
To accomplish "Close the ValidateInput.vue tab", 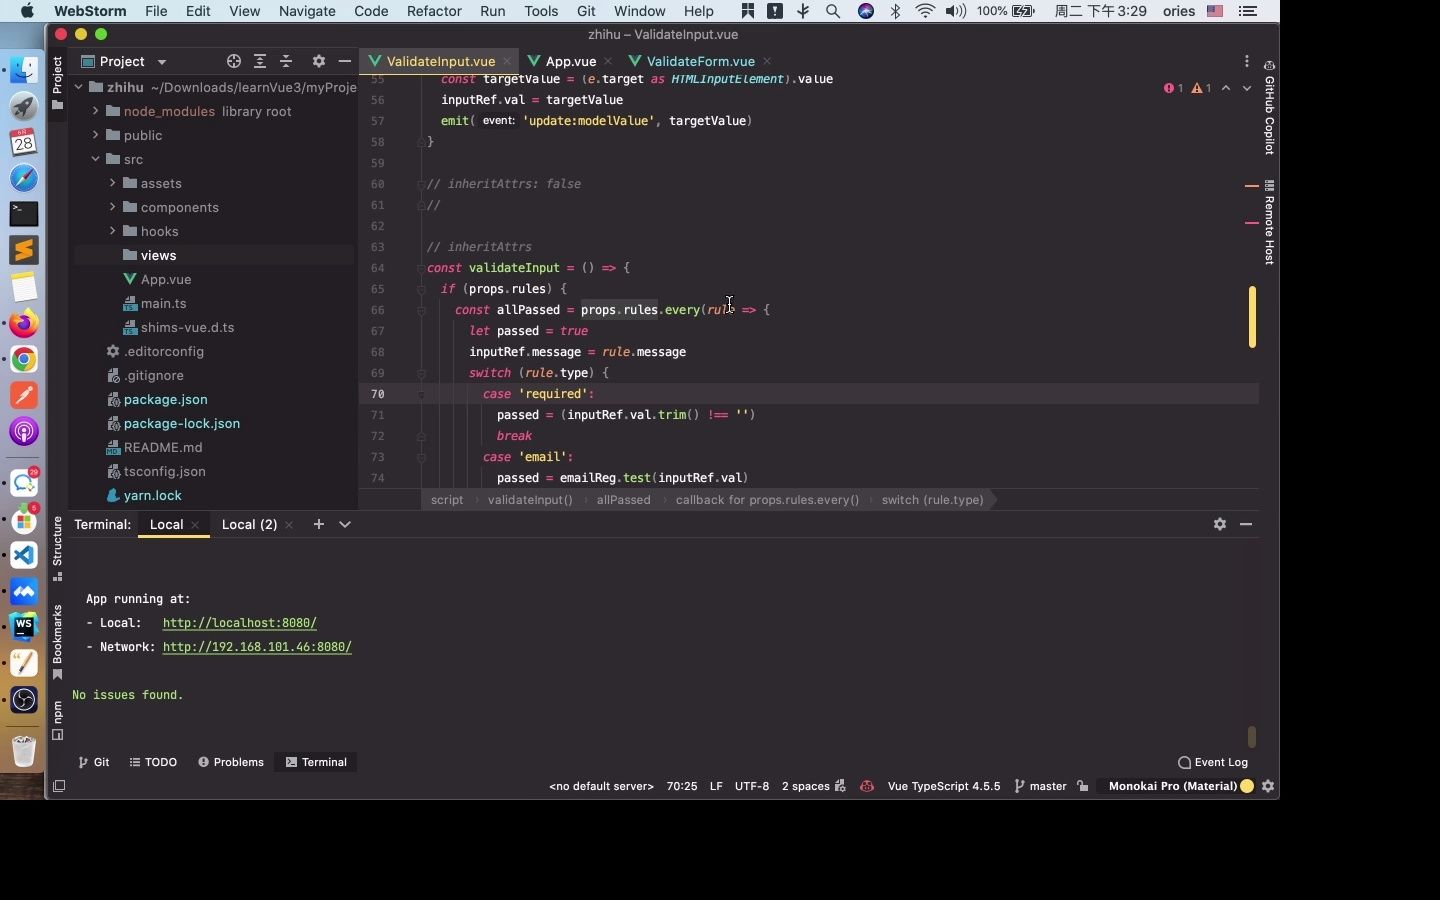I will (507, 61).
